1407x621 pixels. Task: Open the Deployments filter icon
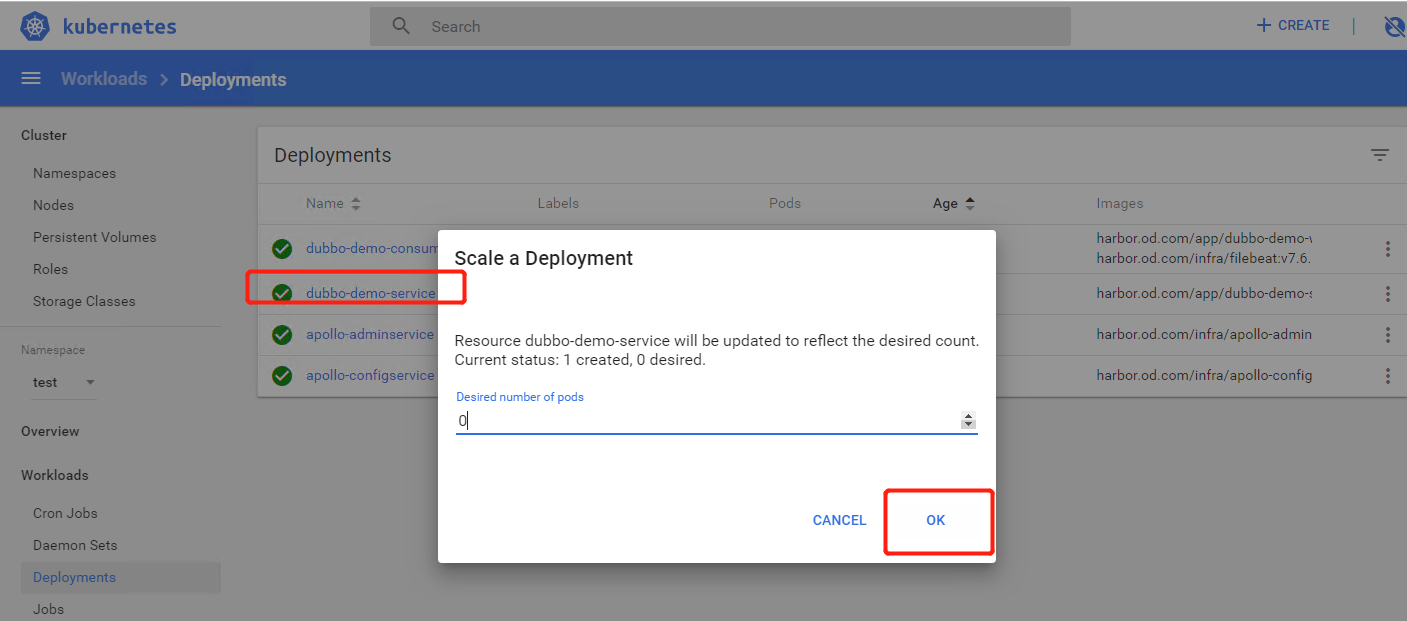pyautogui.click(x=1379, y=155)
